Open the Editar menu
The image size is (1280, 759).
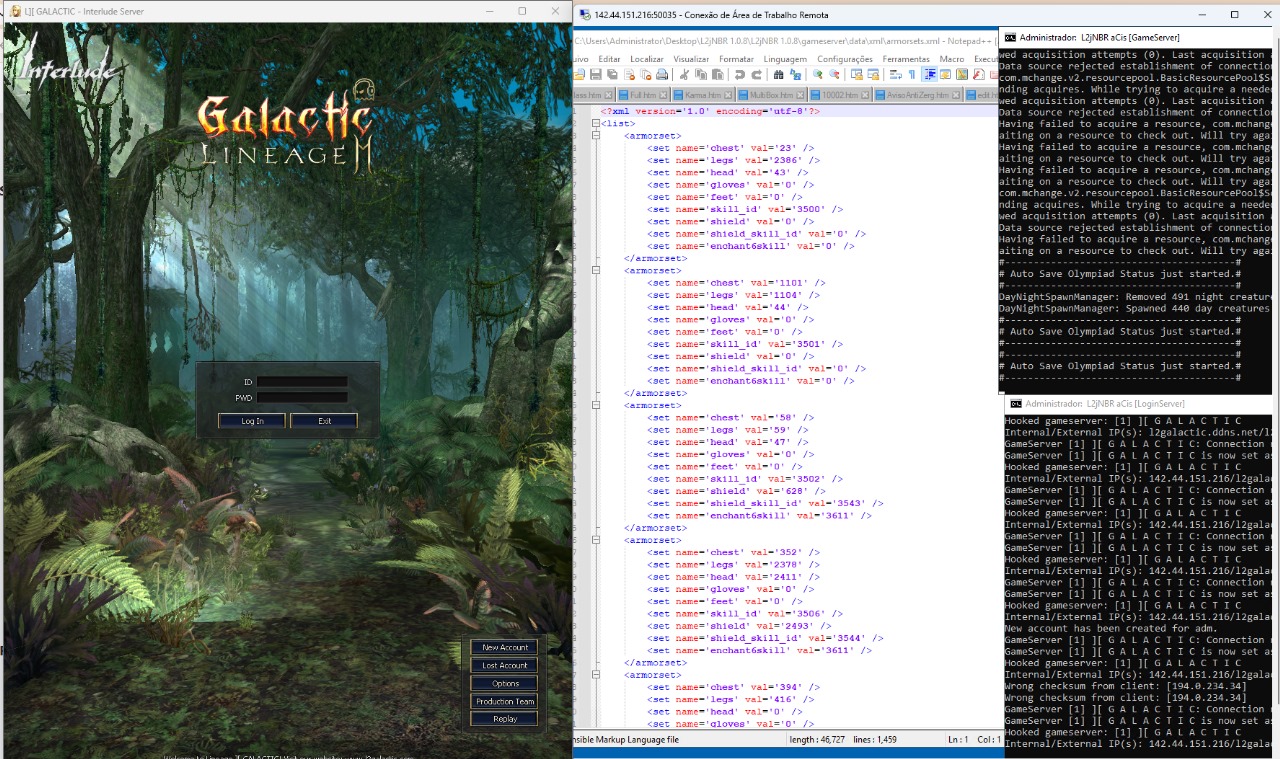coord(609,59)
